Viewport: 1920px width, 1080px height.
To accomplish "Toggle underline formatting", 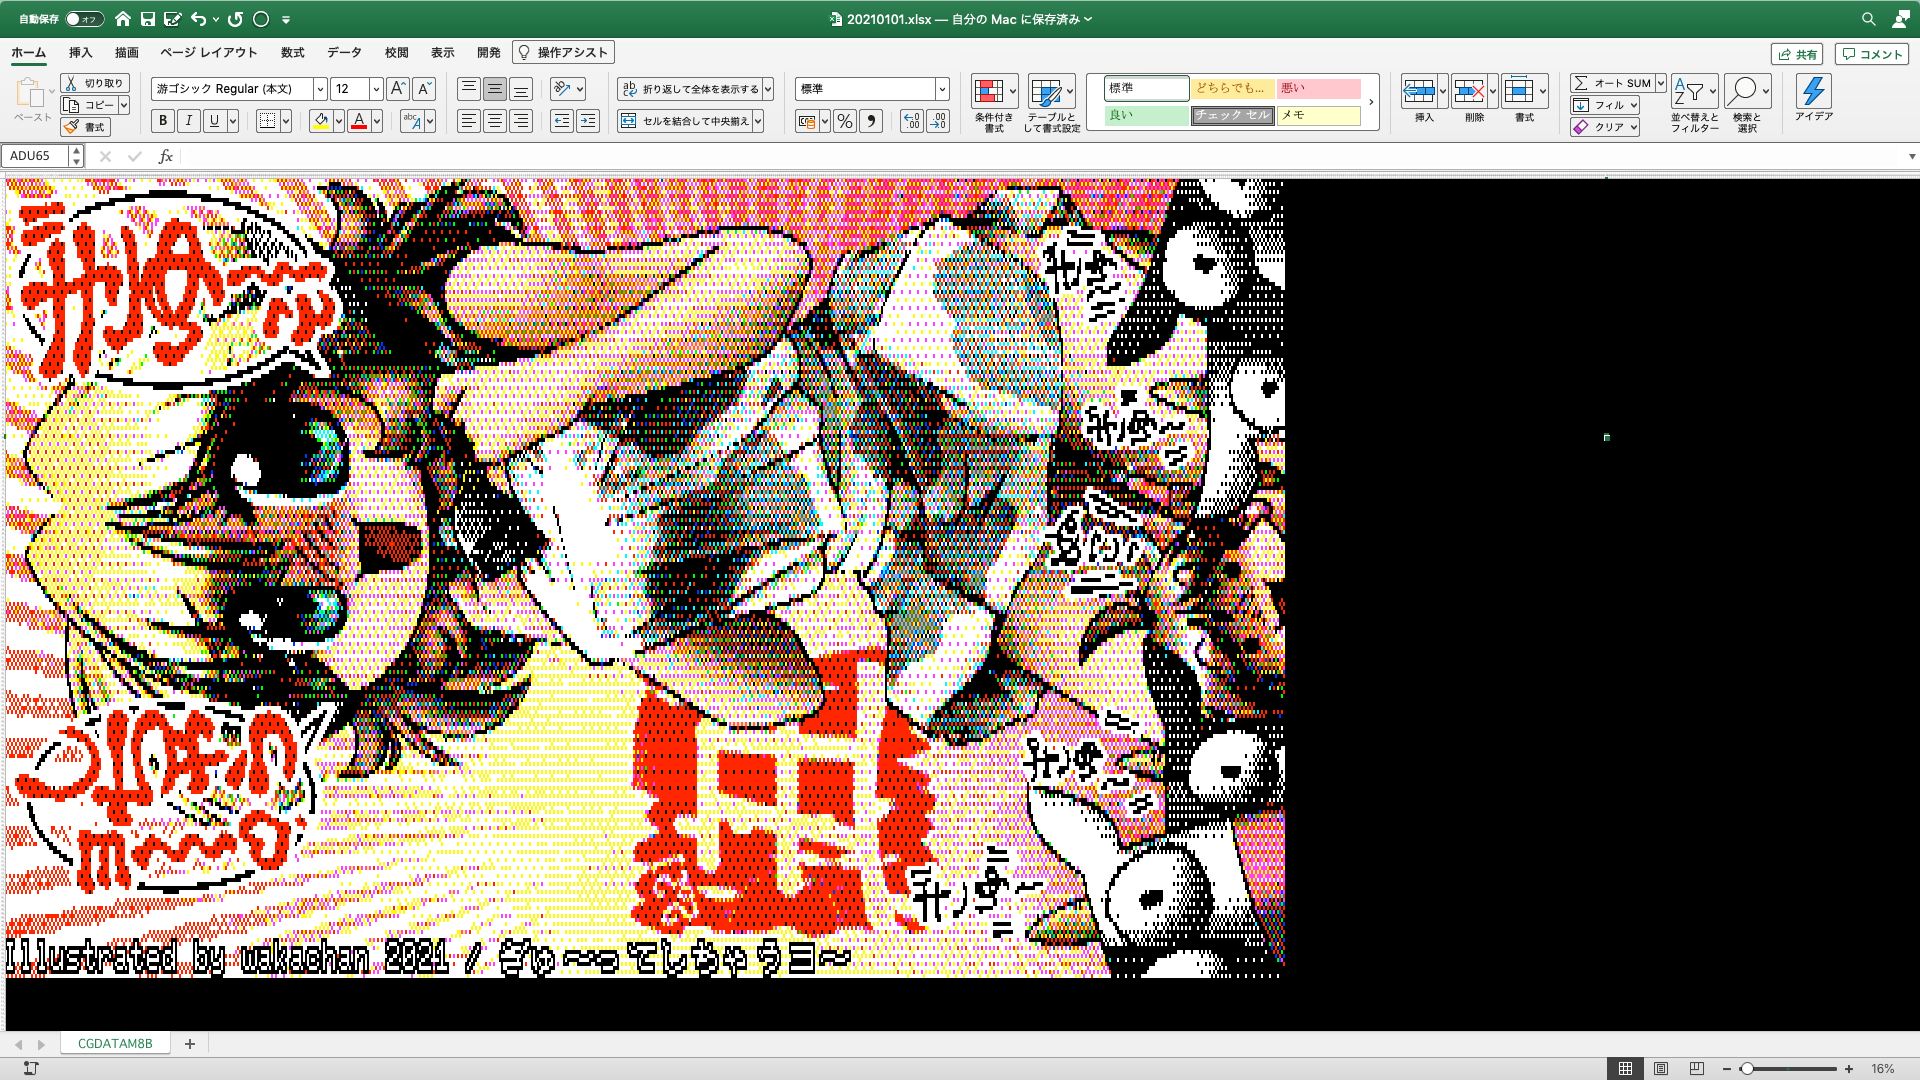I will pyautogui.click(x=214, y=121).
